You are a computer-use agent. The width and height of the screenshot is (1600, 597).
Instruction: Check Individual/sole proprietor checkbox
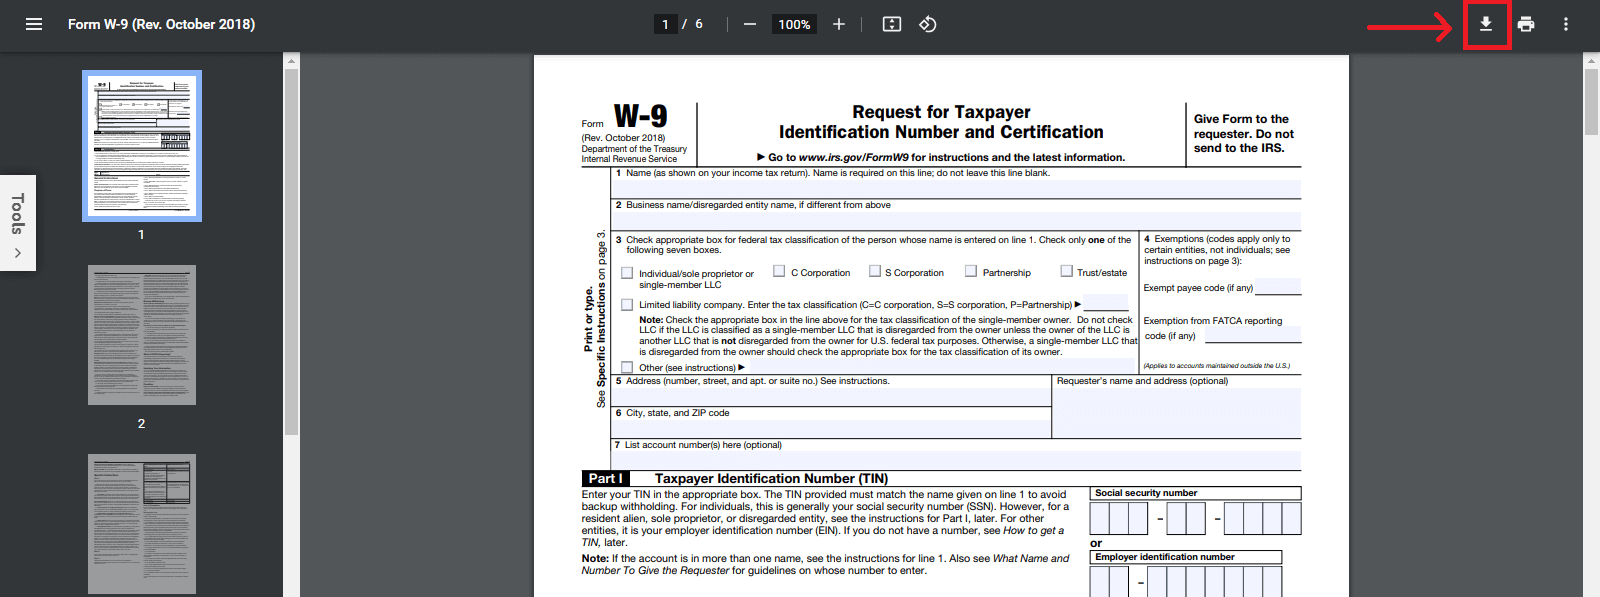[x=627, y=273]
